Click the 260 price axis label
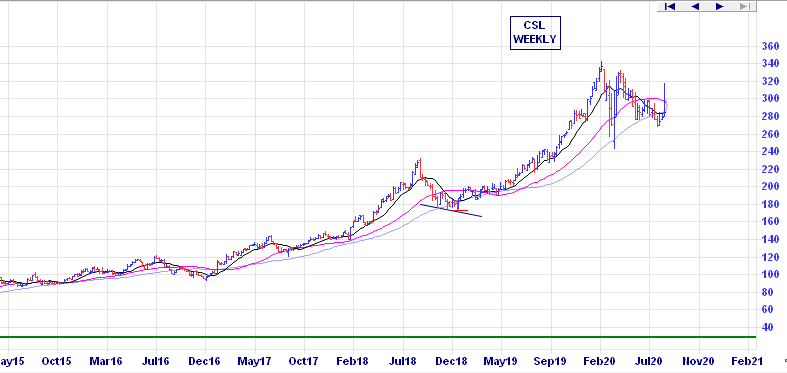The height and width of the screenshot is (373, 787). coord(770,134)
